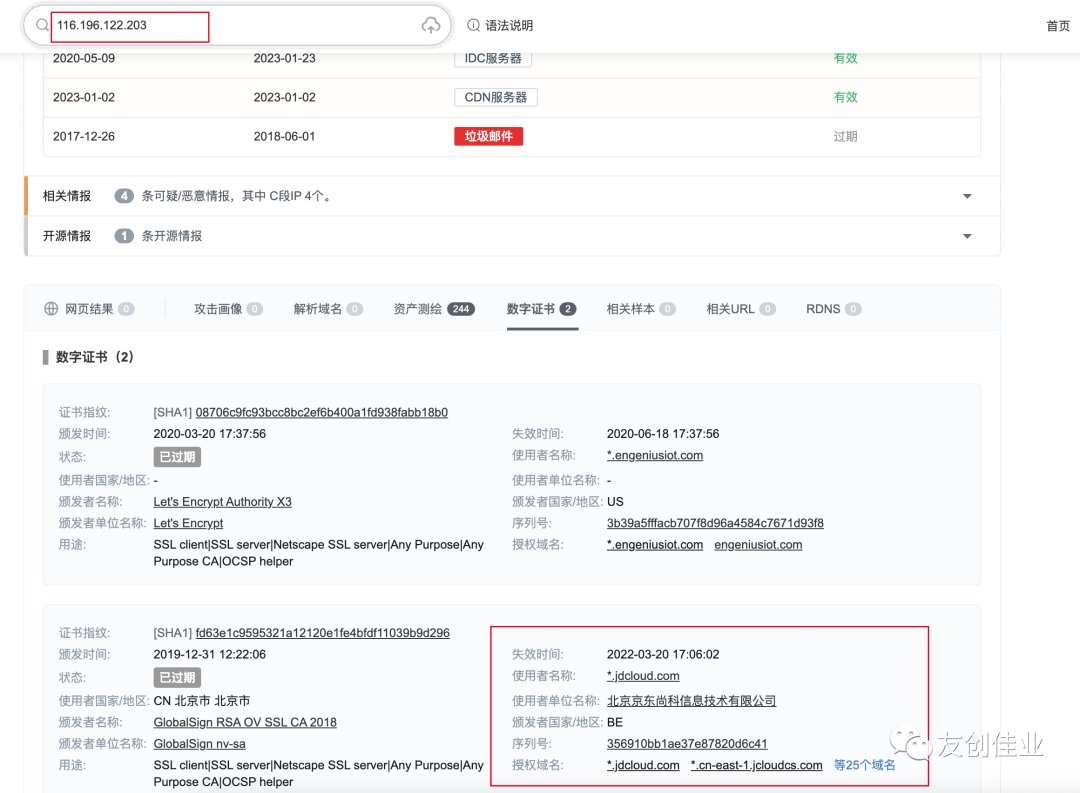Viewport: 1080px width, 793px height.
Task: Click the globe icon beside 网页结果
Action: 51,309
